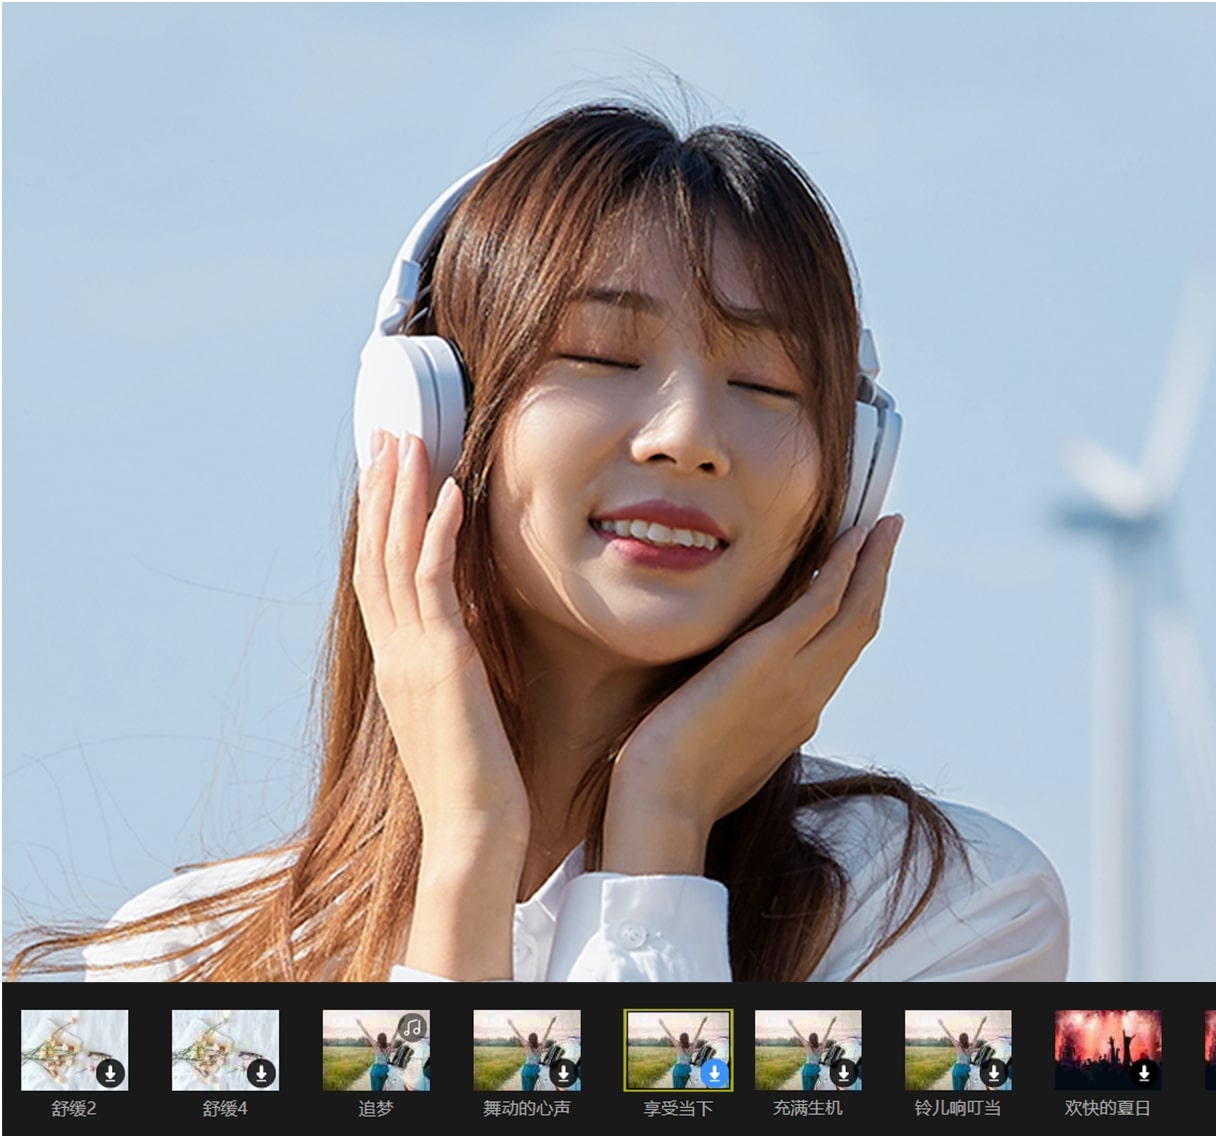The width and height of the screenshot is (1216, 1136).
Task: Click the music note icon on 追梦
Action: pyautogui.click(x=413, y=1027)
